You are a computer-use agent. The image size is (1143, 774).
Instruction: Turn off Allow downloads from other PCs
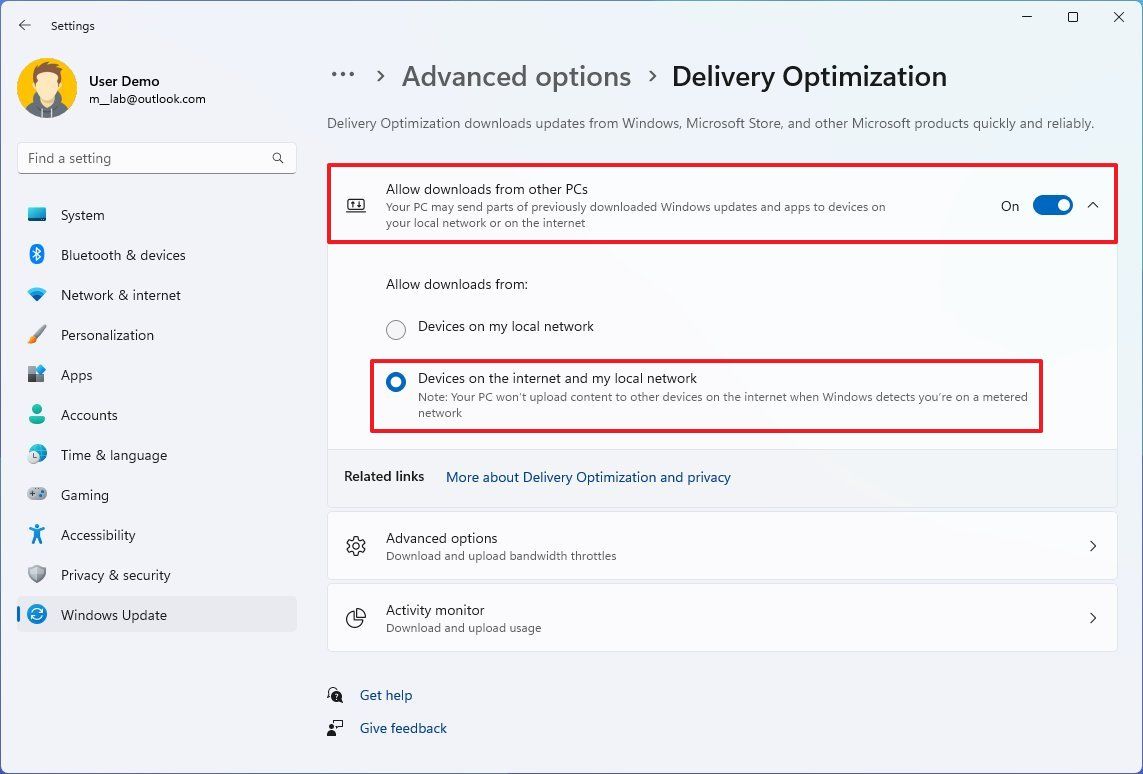click(1053, 206)
